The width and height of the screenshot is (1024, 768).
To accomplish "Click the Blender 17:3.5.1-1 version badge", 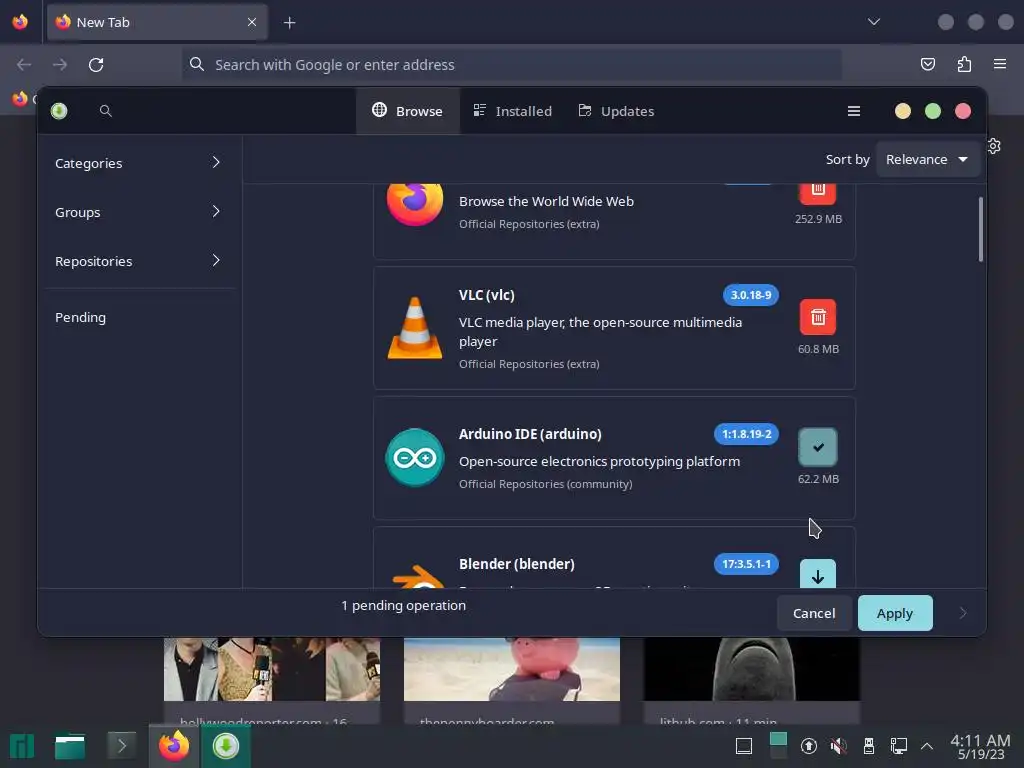I will pos(746,564).
